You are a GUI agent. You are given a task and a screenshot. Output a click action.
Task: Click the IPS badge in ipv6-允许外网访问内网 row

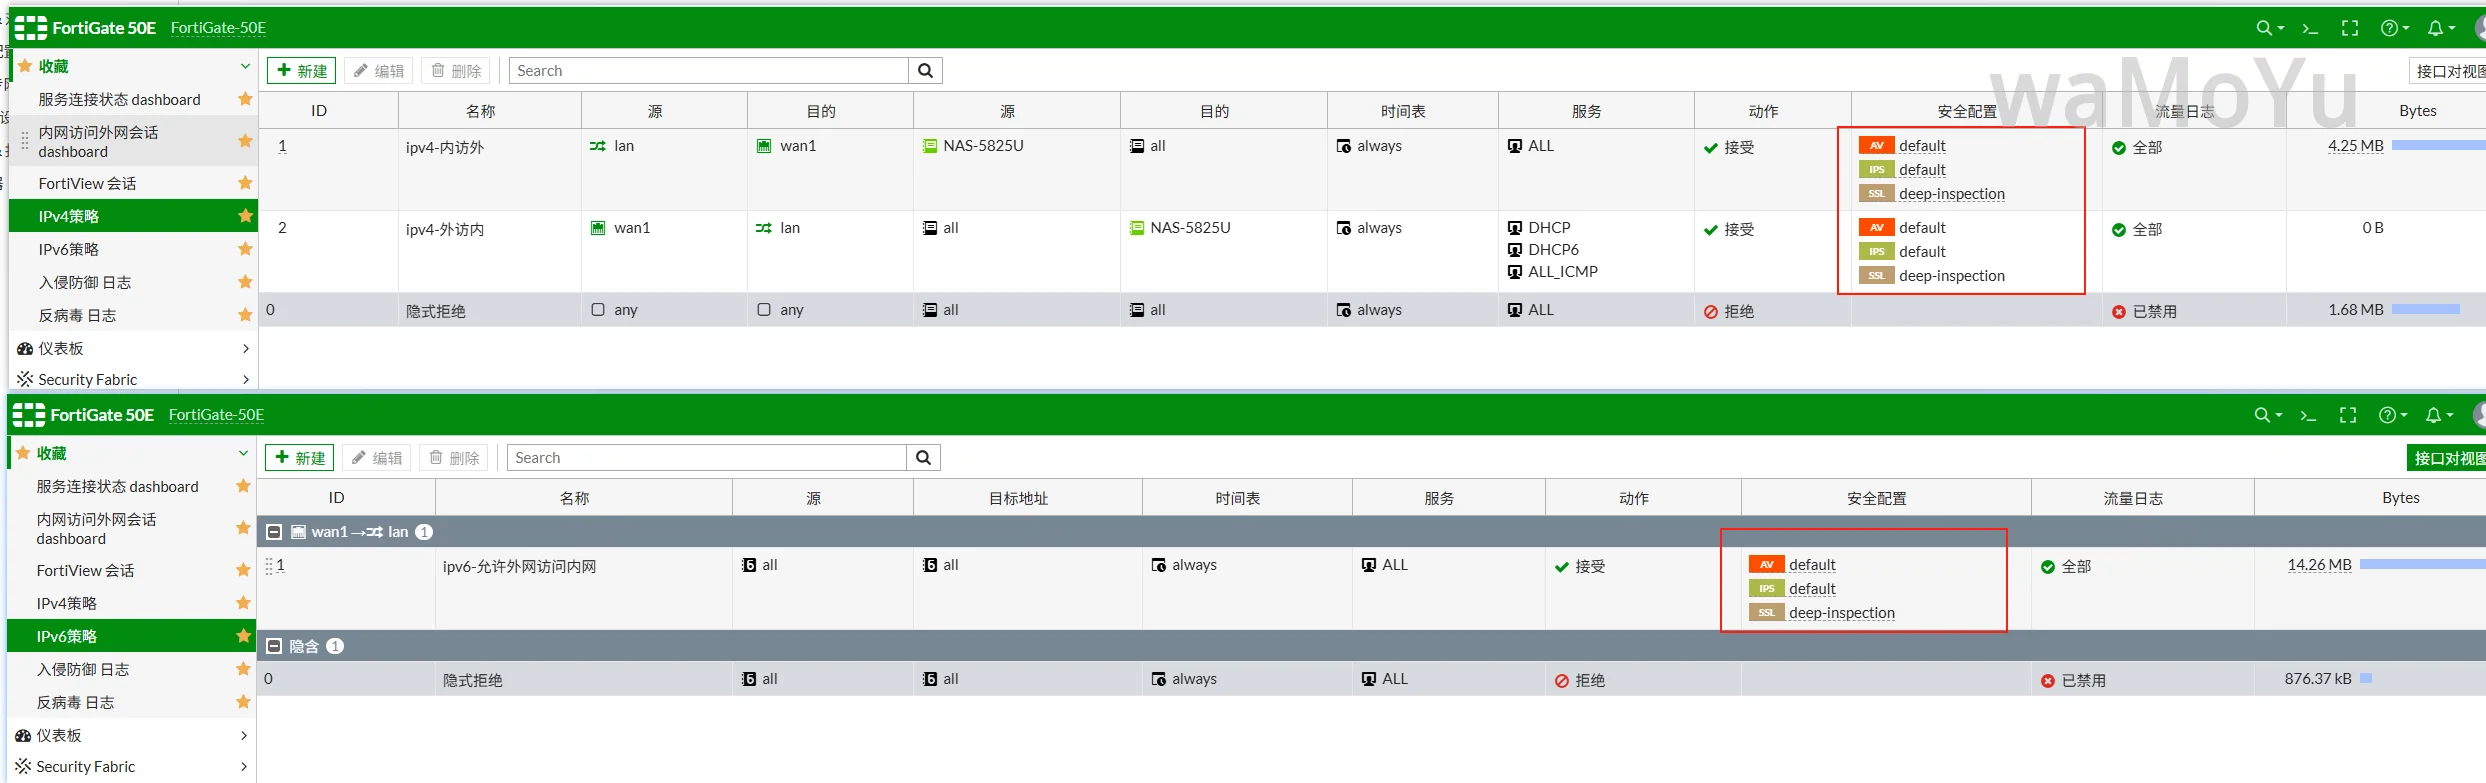tap(1767, 589)
